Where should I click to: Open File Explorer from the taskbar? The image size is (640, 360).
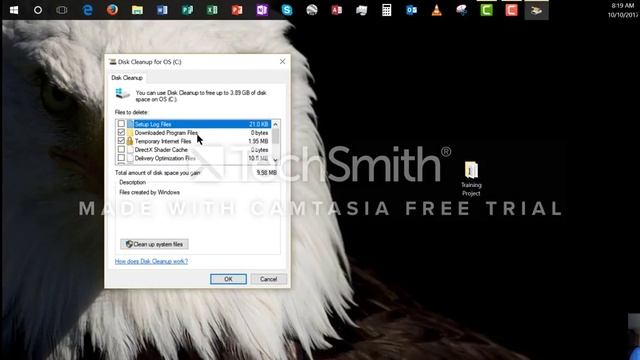(x=137, y=10)
